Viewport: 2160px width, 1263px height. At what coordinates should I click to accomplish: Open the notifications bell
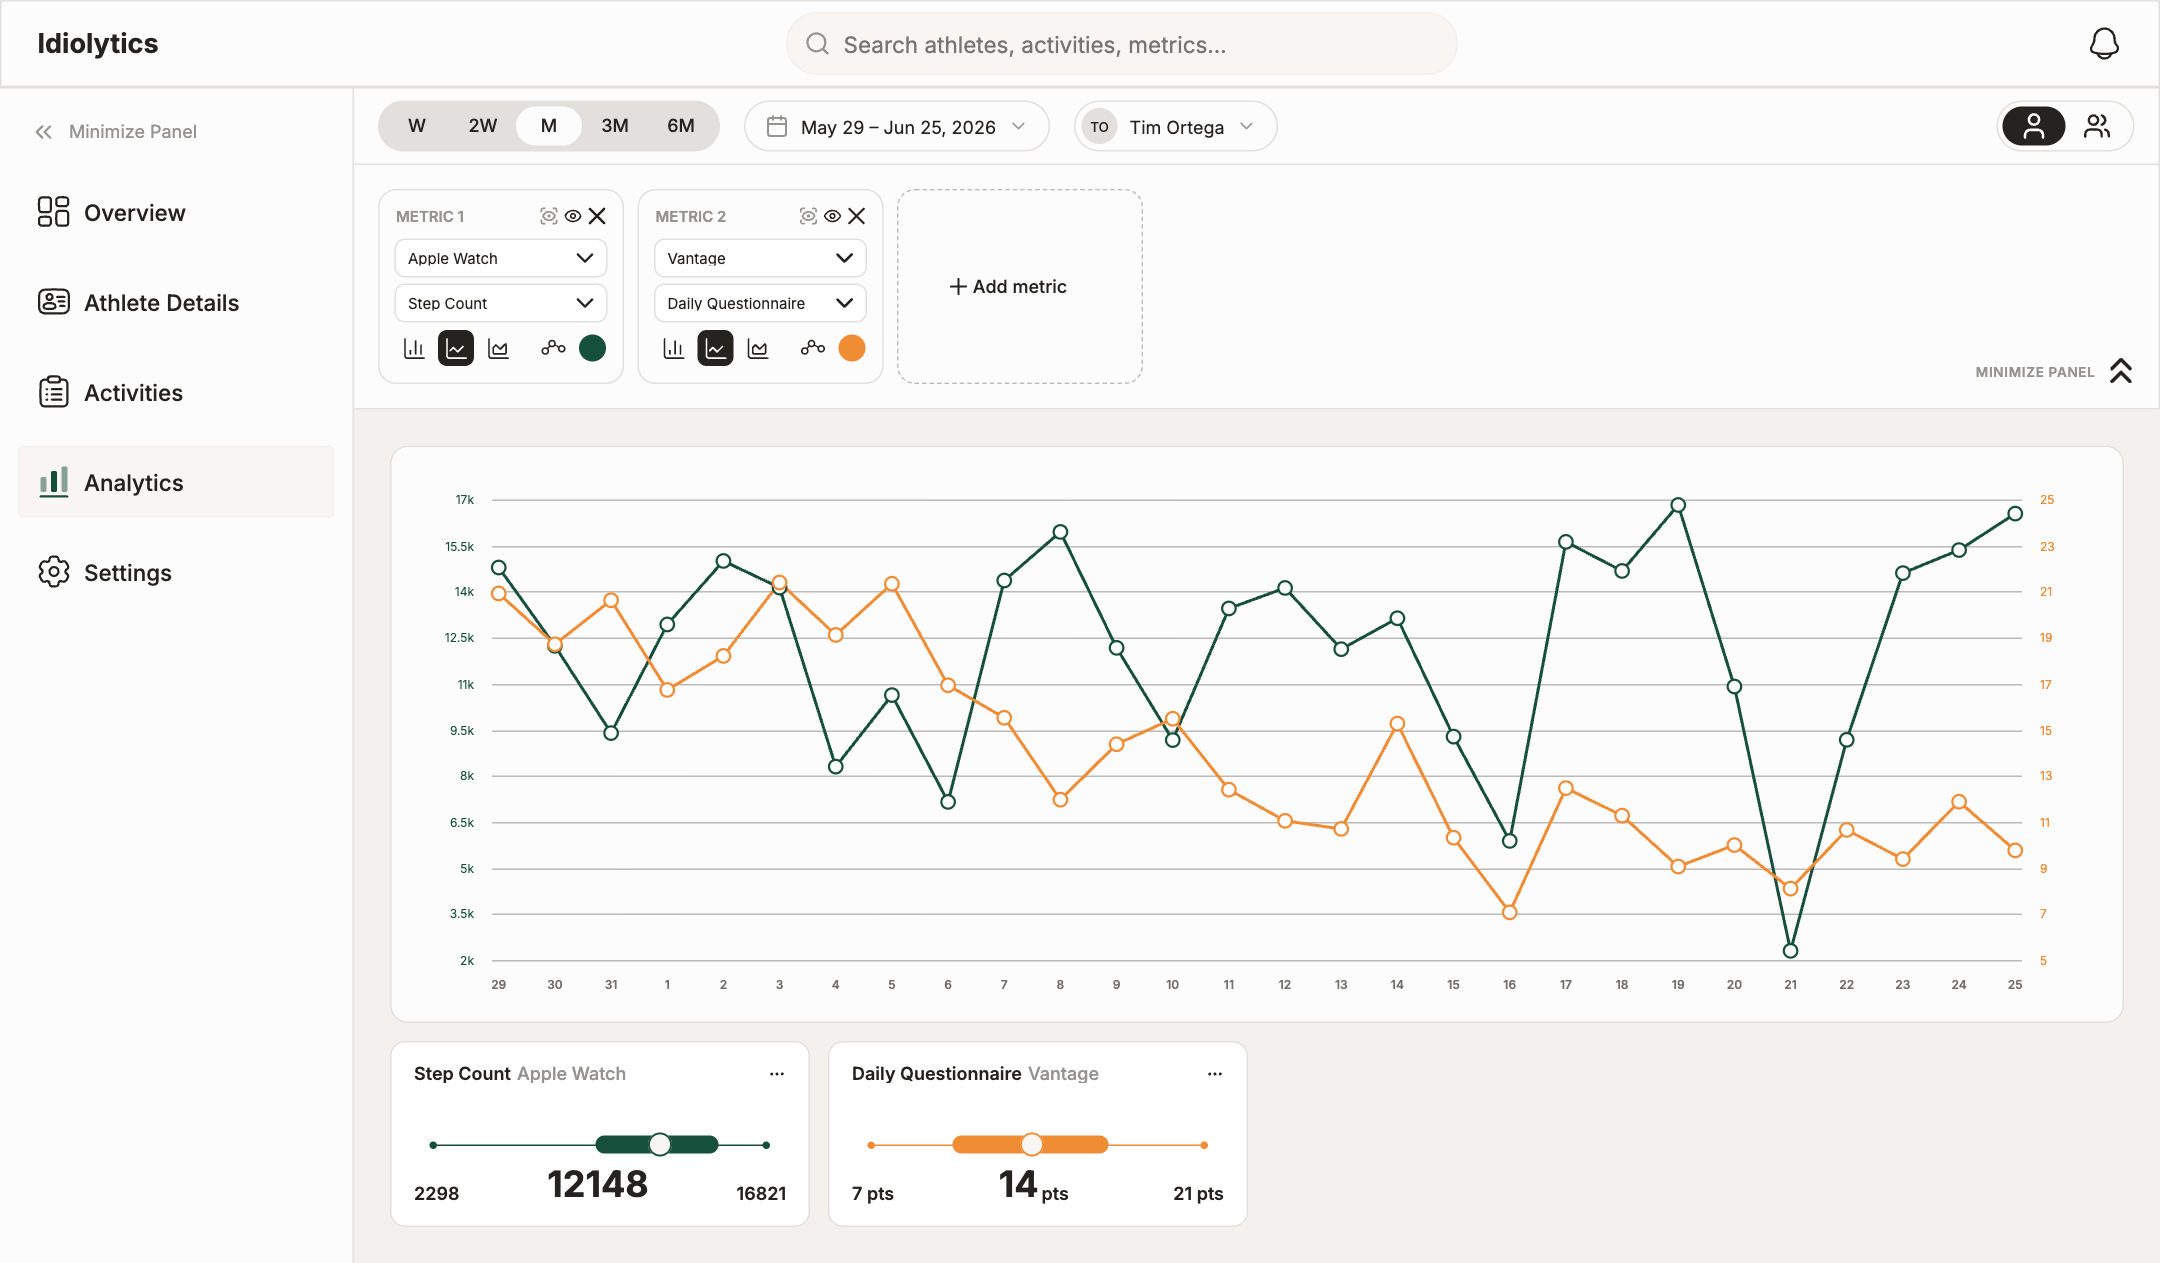[2104, 44]
